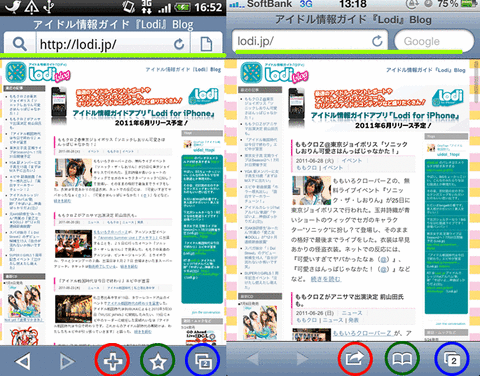The image size is (480, 376).
Task: Tap the USB icon in Android status bar
Action: coord(49,7)
